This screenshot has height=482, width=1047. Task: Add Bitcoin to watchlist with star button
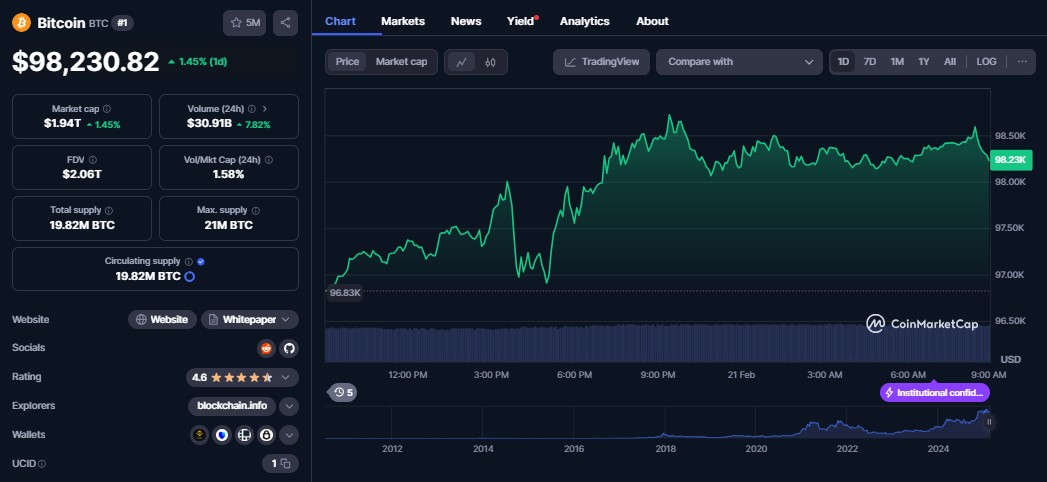(244, 23)
